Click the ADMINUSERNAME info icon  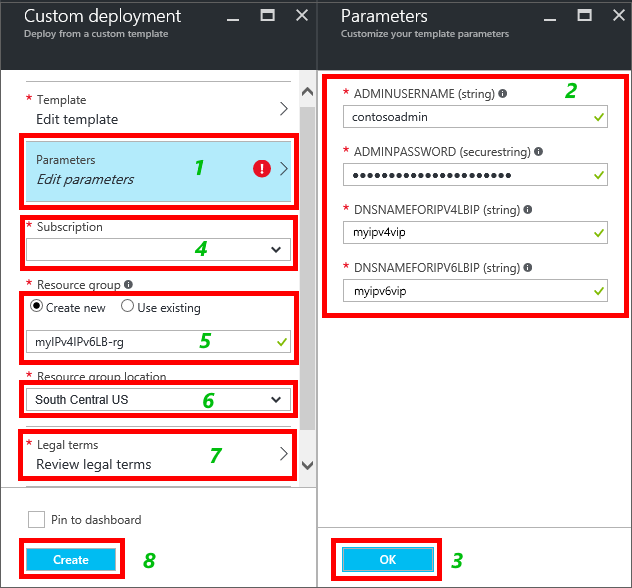tap(502, 93)
